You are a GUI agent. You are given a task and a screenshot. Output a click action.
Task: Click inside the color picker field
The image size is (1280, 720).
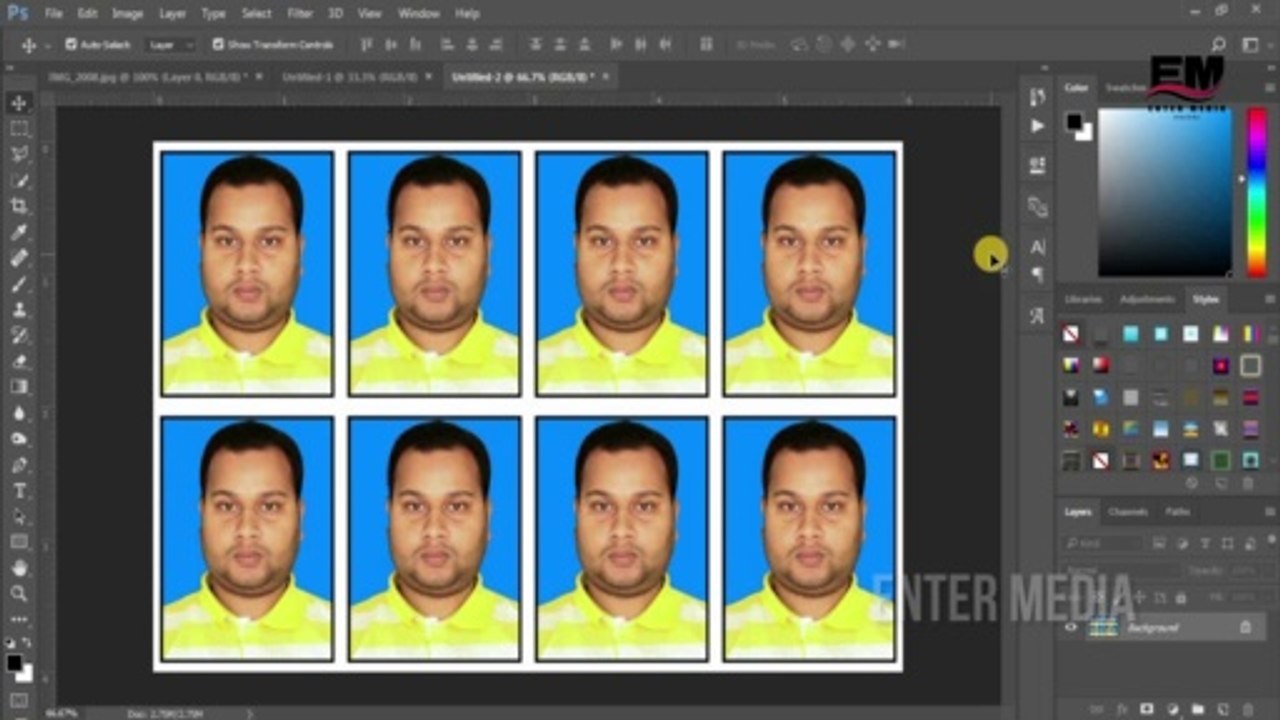coord(1165,191)
